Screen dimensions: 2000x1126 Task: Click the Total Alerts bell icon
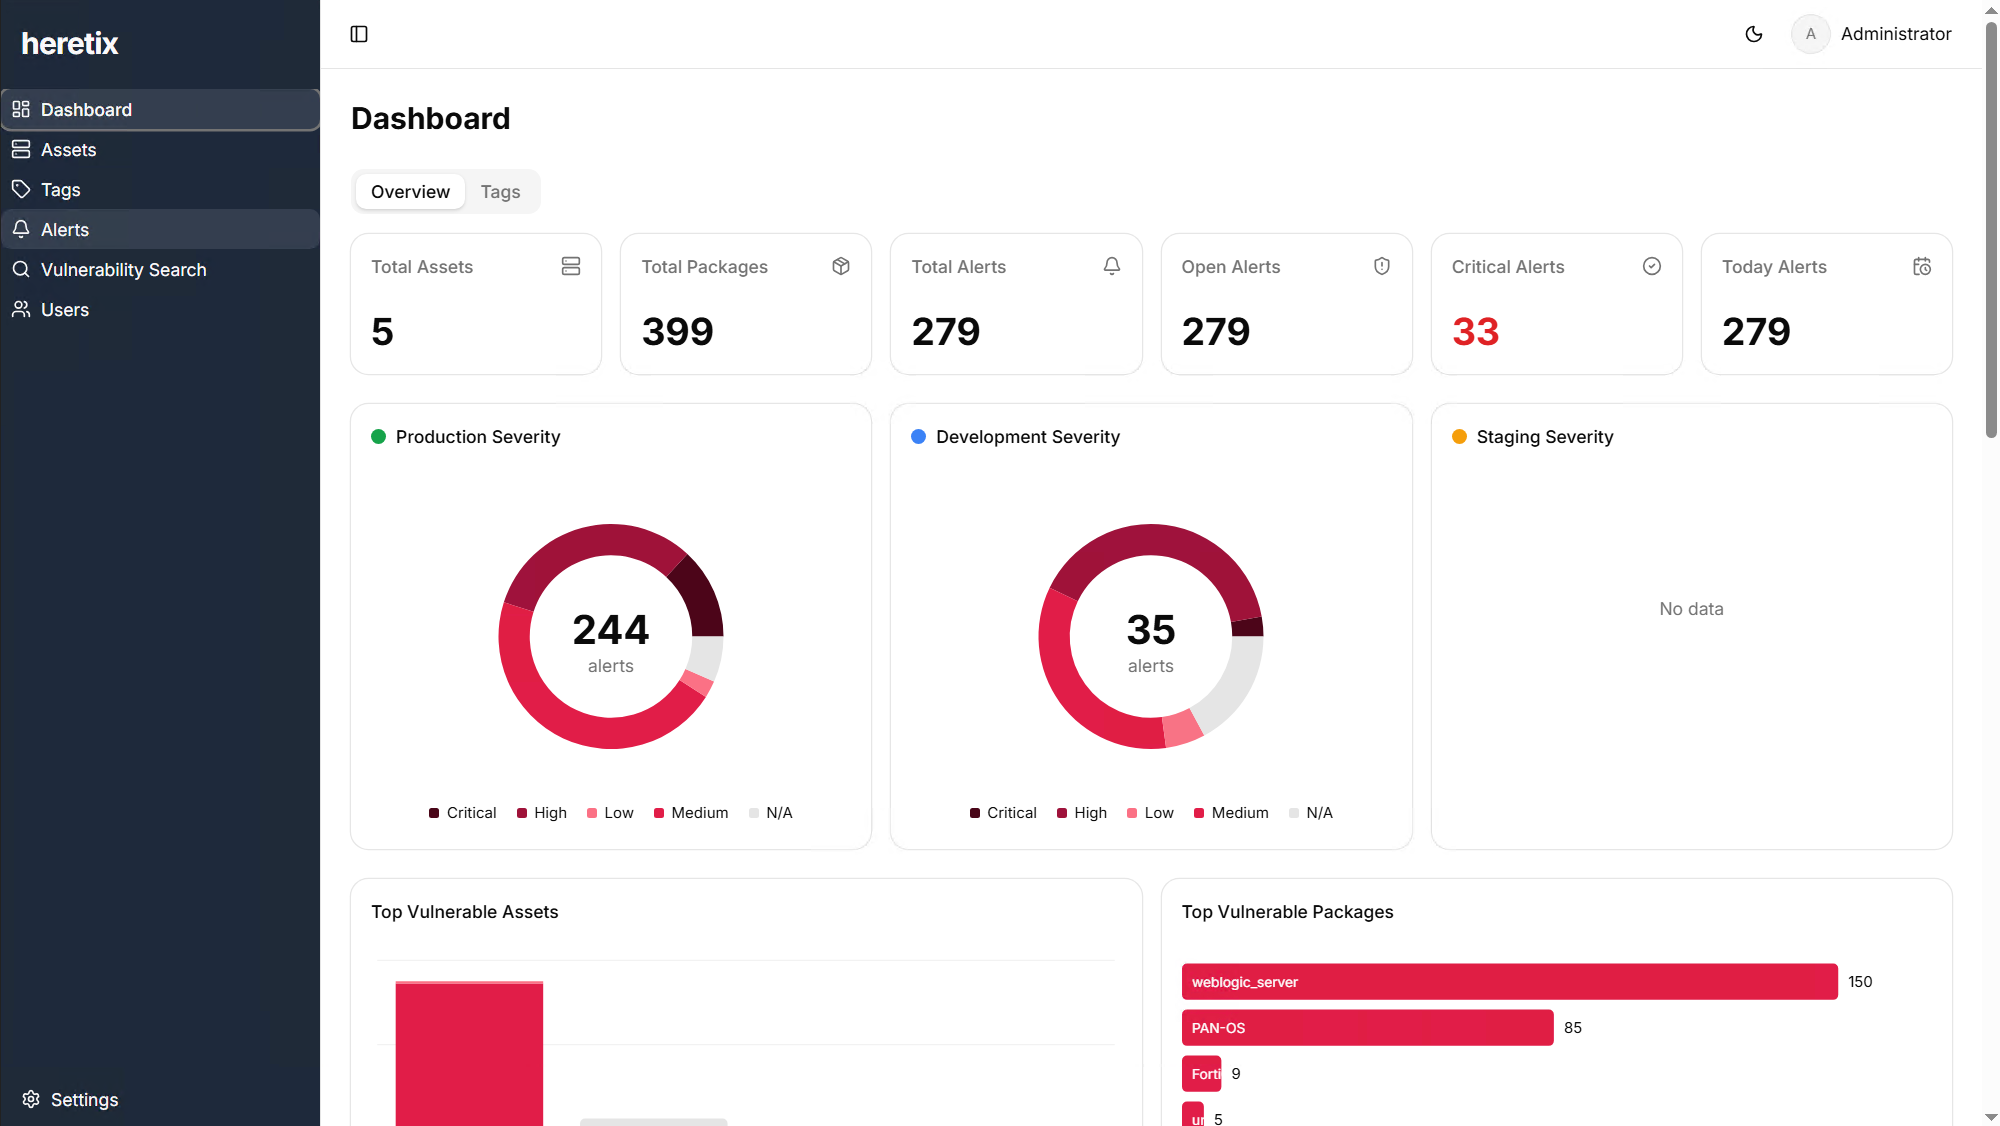(1112, 266)
